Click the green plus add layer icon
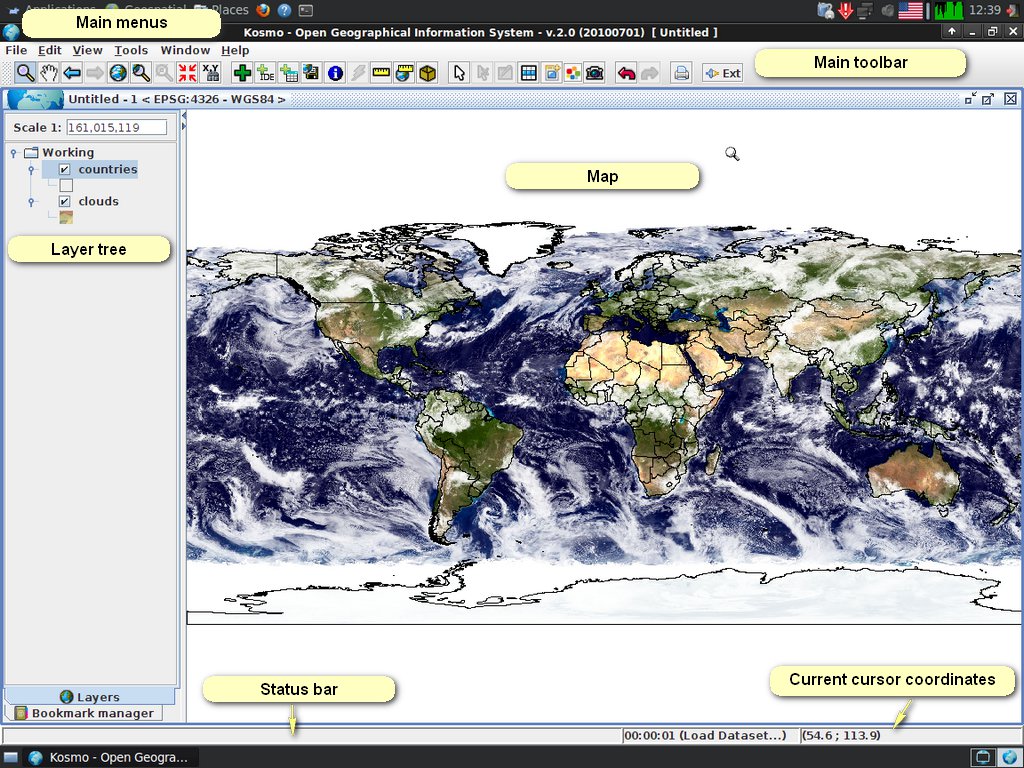The width and height of the screenshot is (1024, 768). (242, 72)
